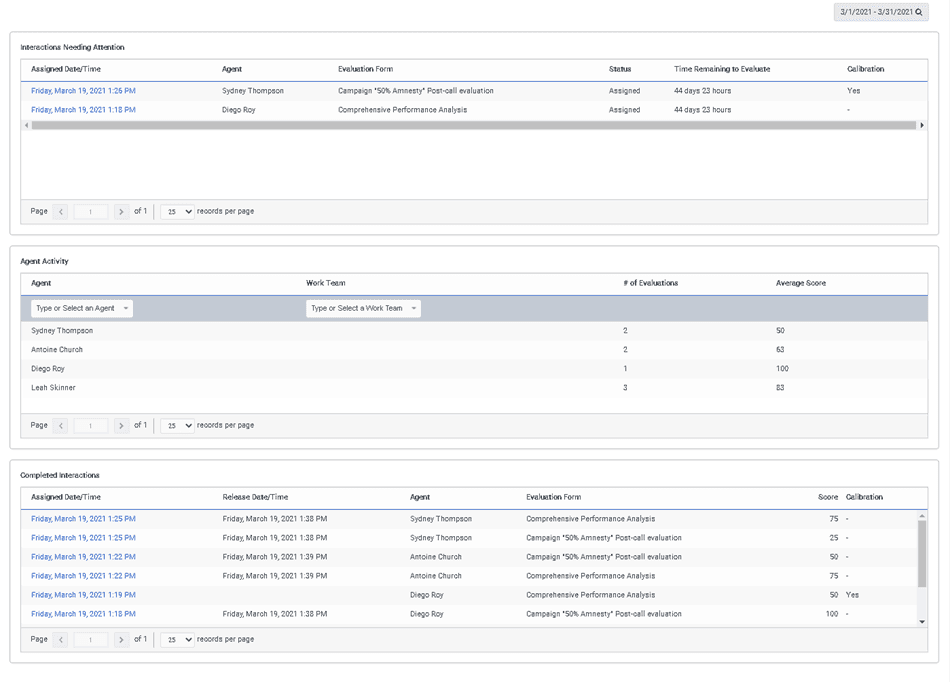Click previous page arrow under Agent Activity

pos(60,425)
